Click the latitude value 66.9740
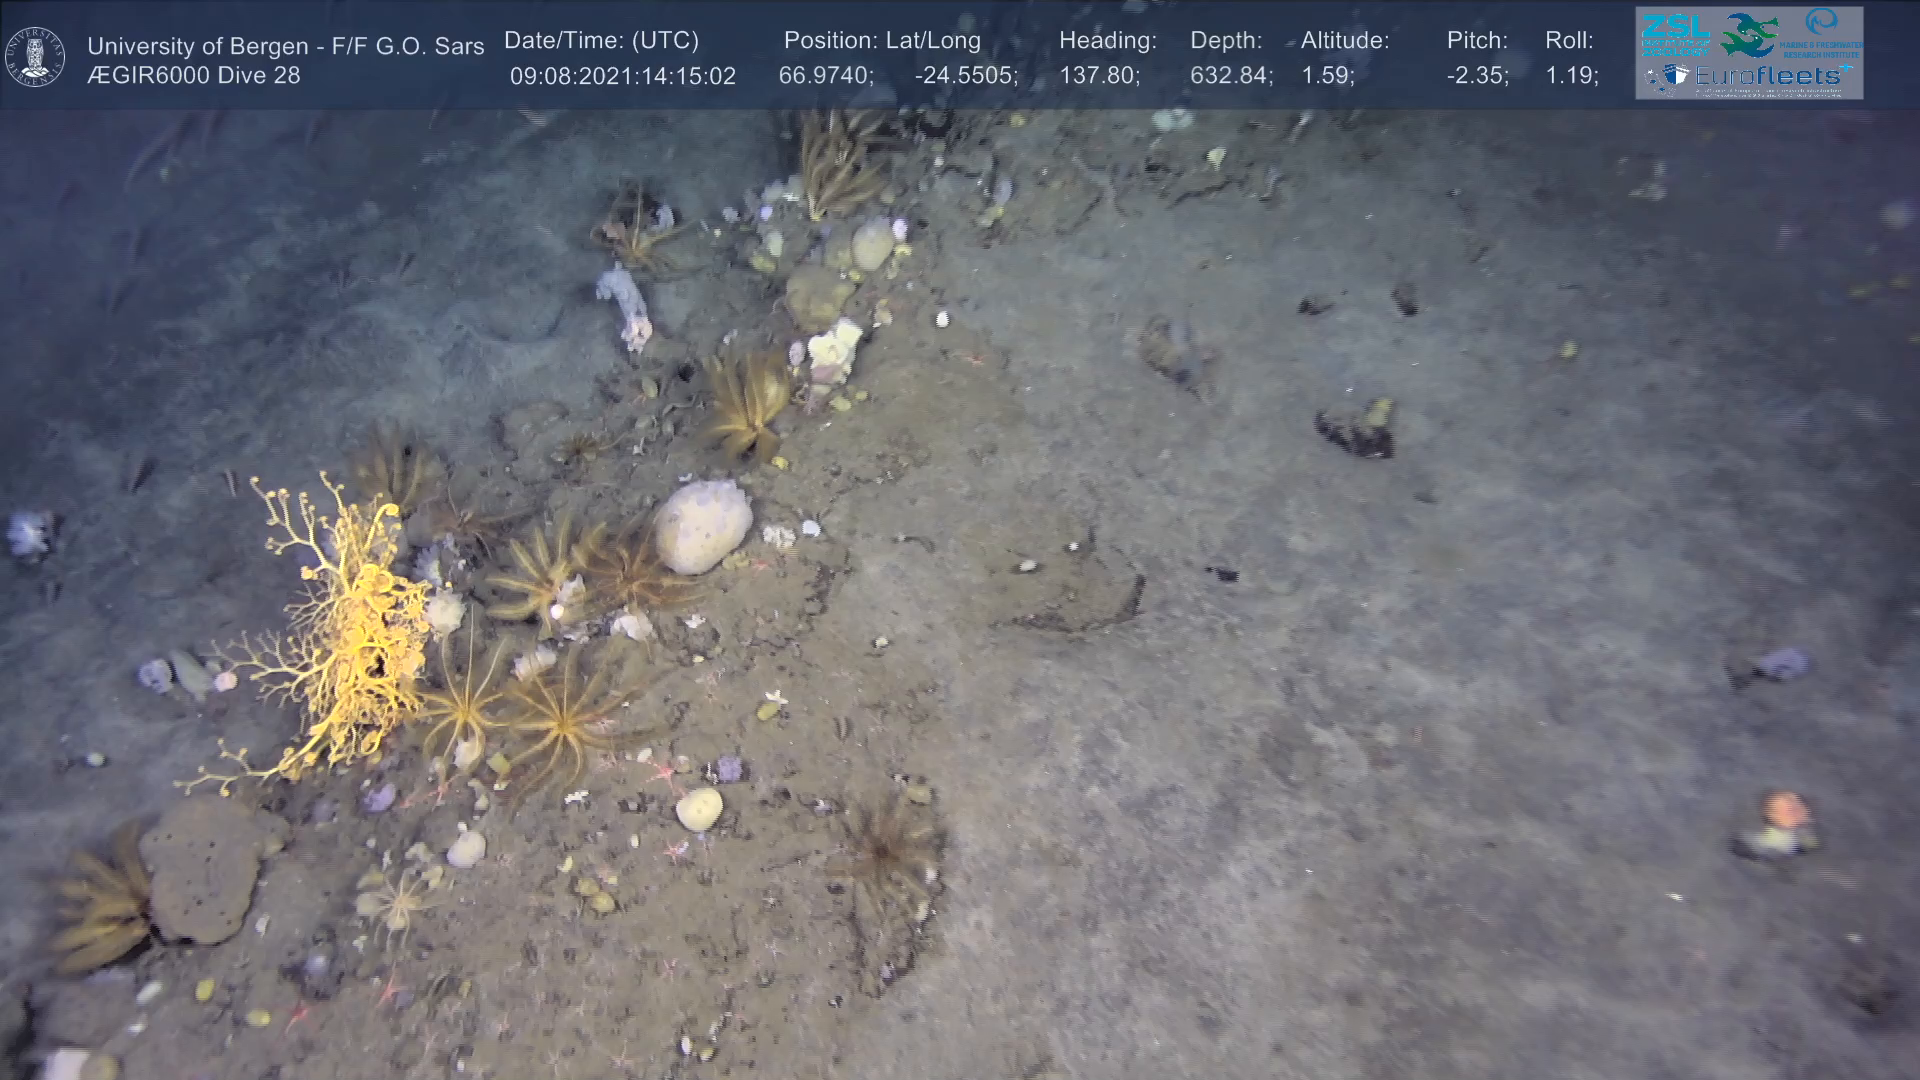Image resolution: width=1920 pixels, height=1080 pixels. pos(825,76)
